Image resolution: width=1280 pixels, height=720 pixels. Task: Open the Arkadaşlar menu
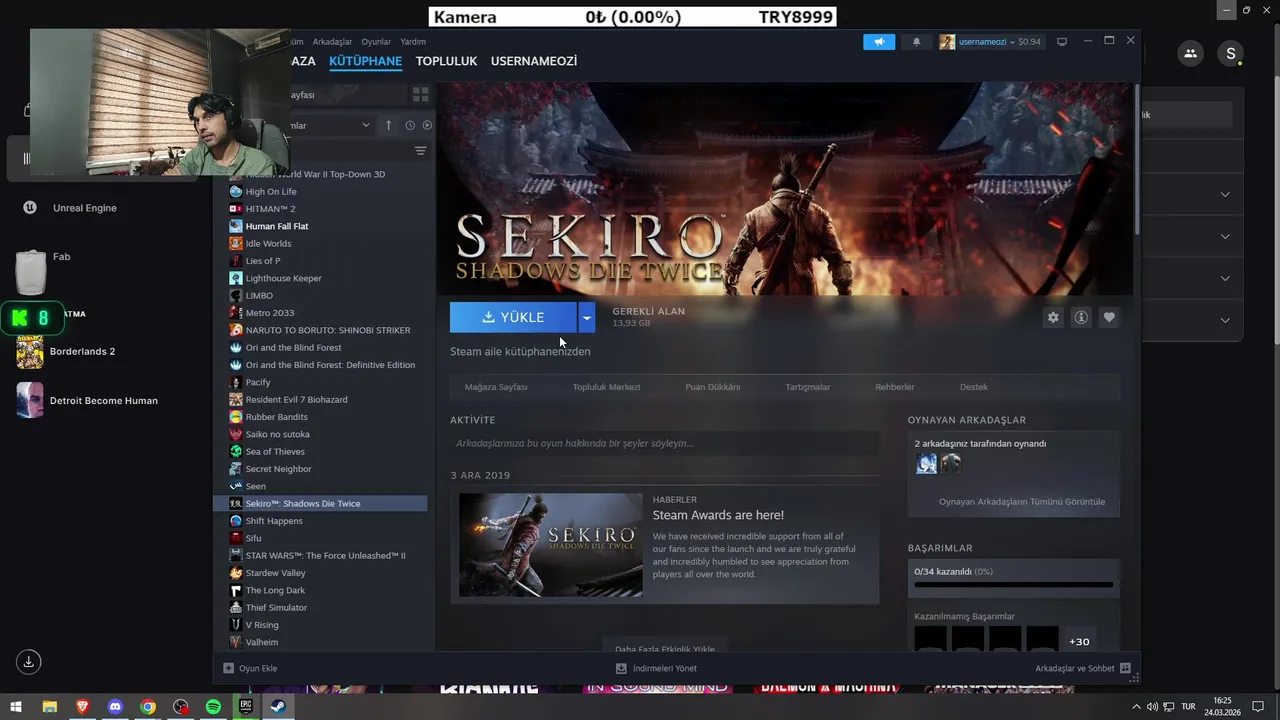332,42
